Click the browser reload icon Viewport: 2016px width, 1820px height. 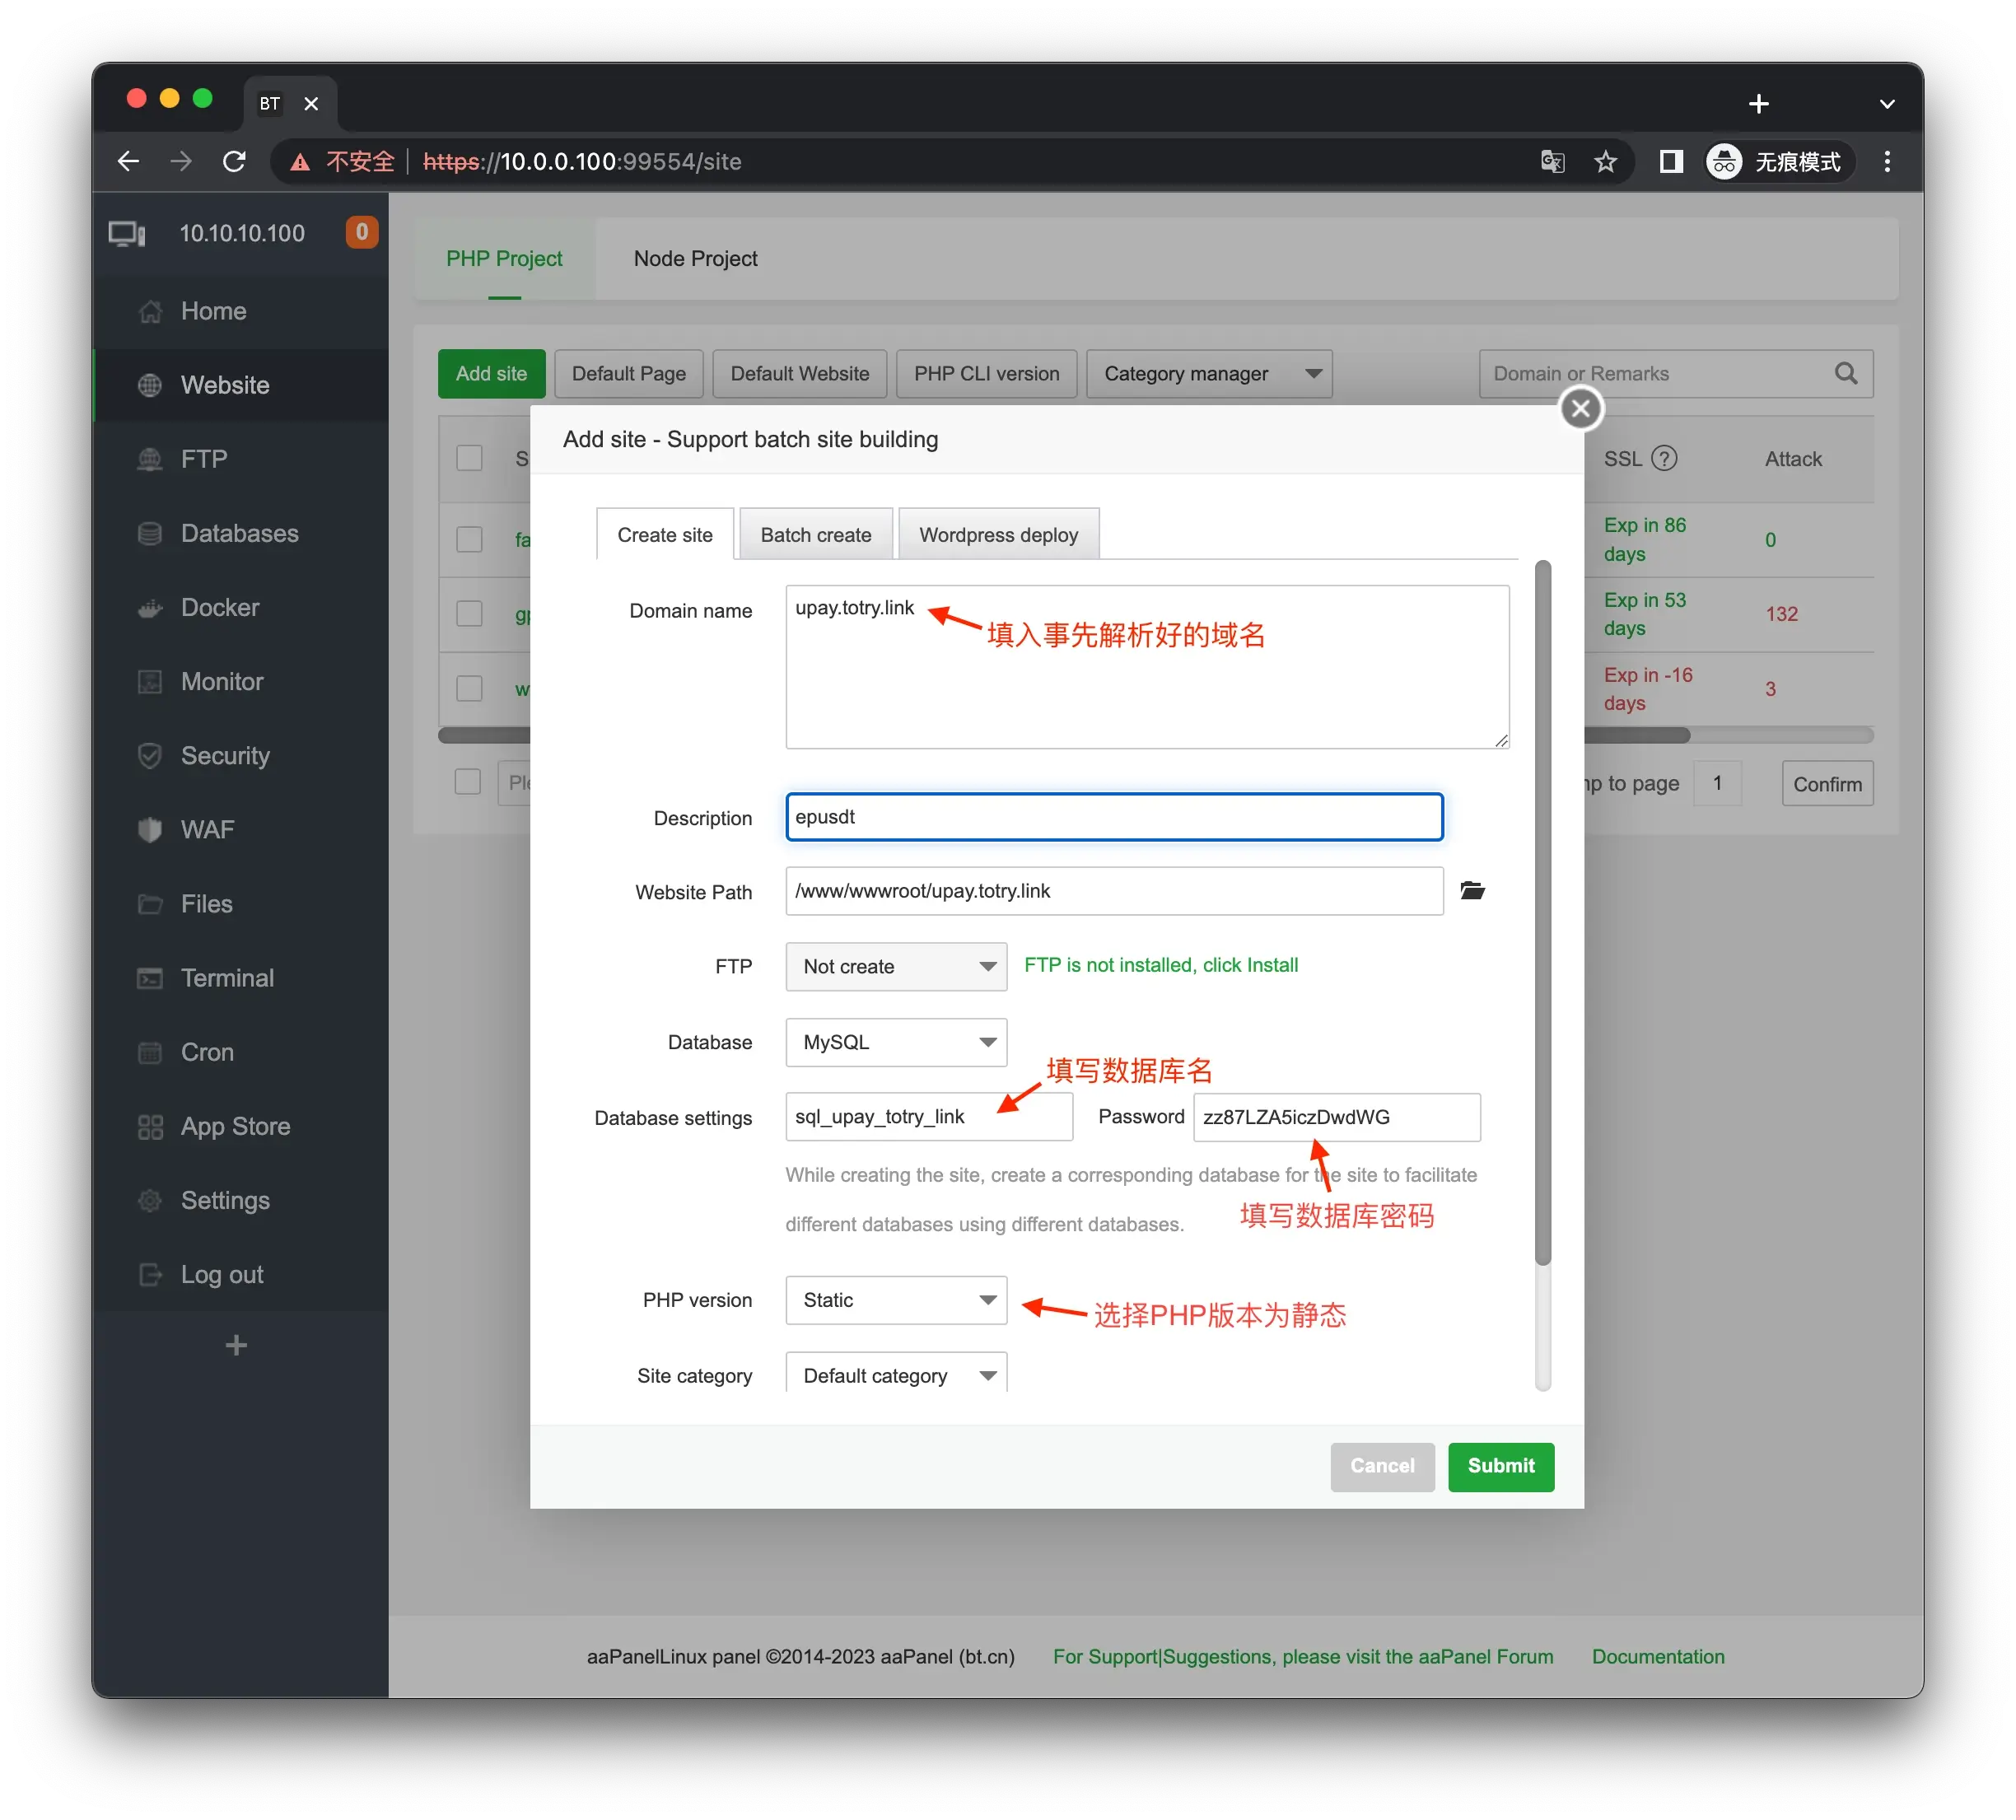pyautogui.click(x=234, y=161)
